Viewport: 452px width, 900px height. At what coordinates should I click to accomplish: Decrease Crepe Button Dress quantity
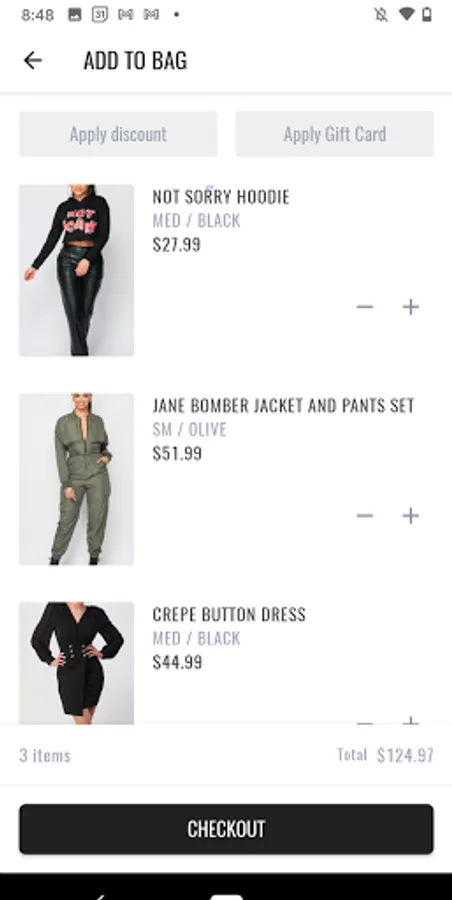pos(365,721)
